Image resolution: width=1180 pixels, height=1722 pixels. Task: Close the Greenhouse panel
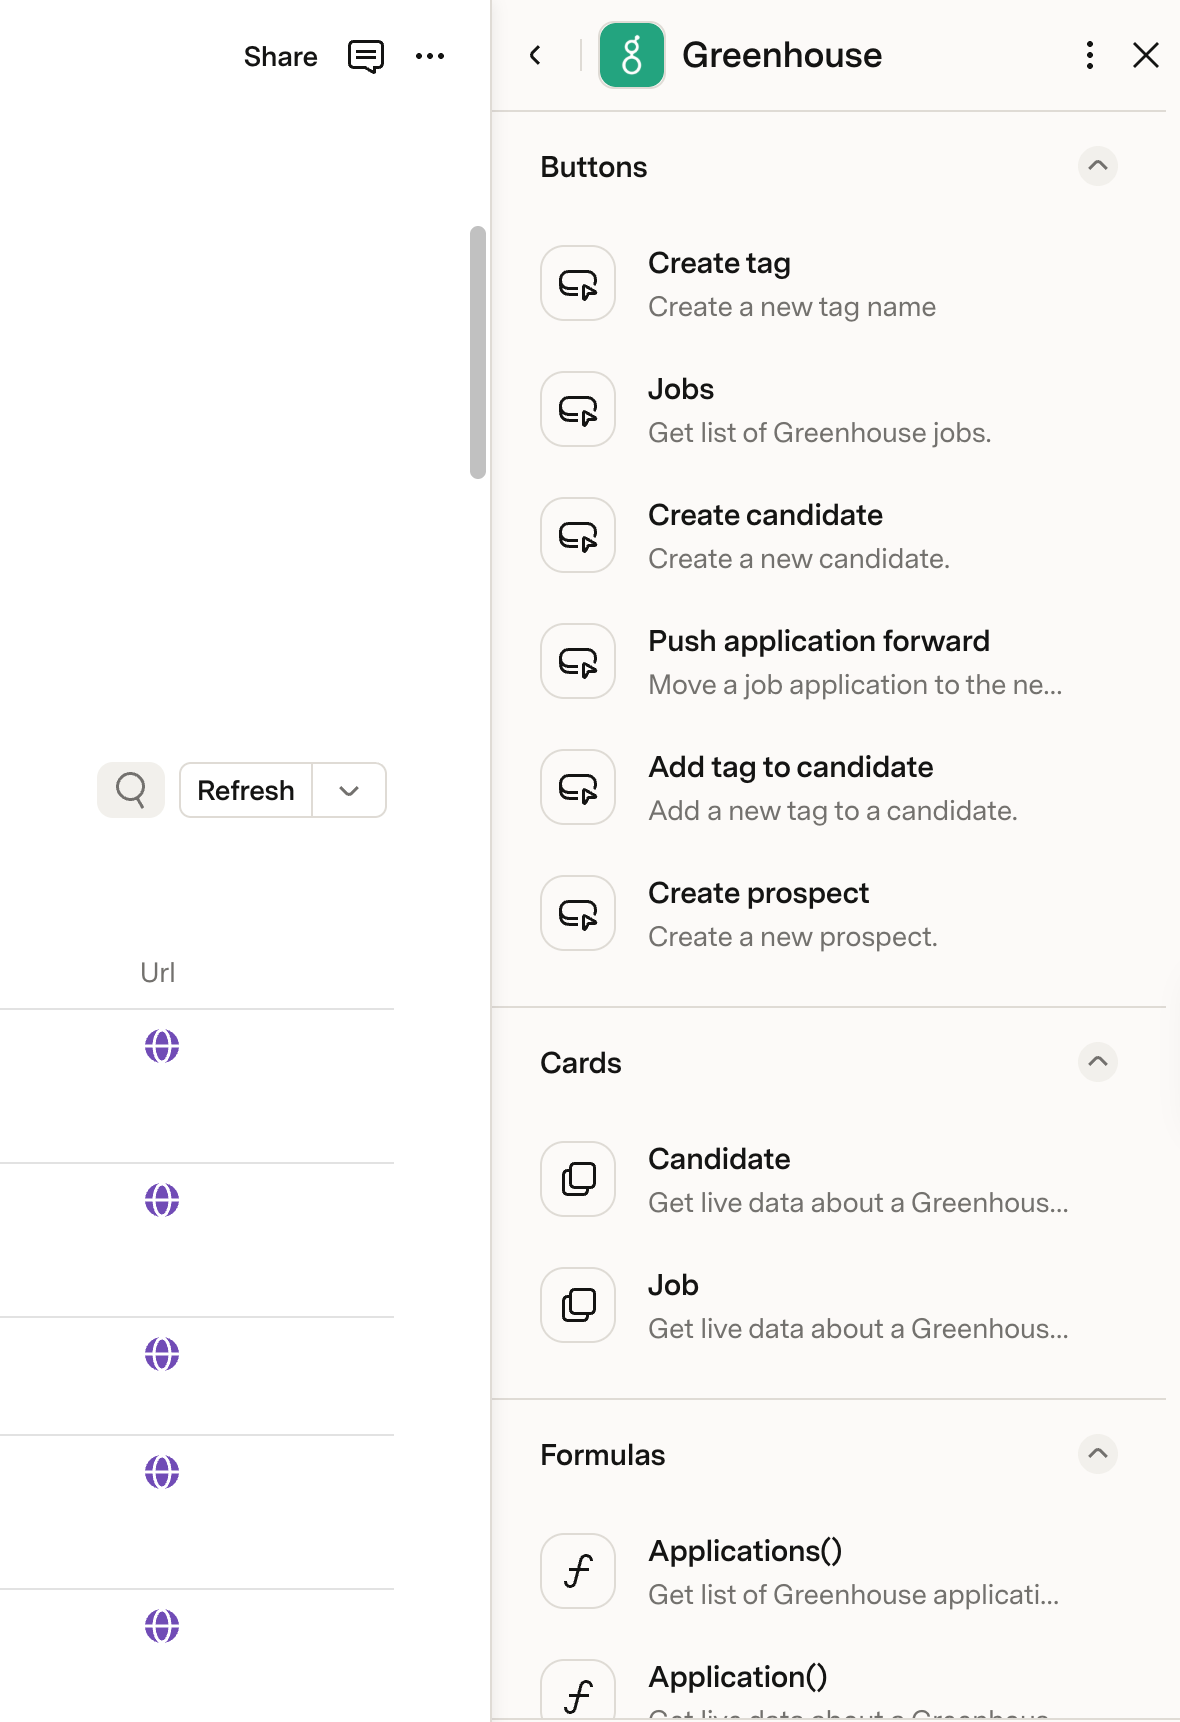coord(1146,55)
